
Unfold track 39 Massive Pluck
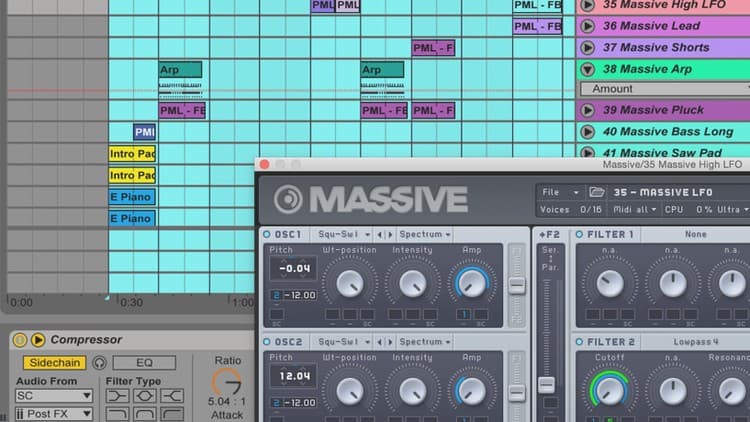point(587,110)
